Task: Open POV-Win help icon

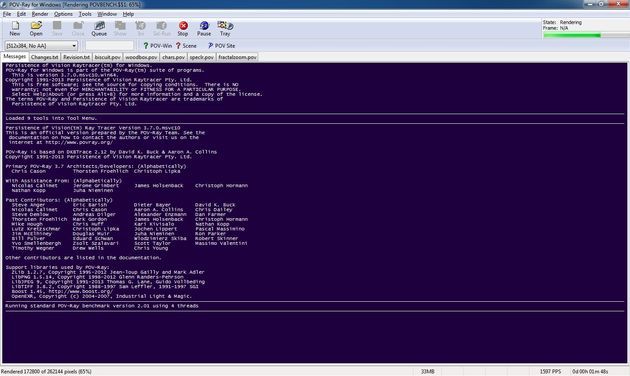Action: [x=158, y=46]
